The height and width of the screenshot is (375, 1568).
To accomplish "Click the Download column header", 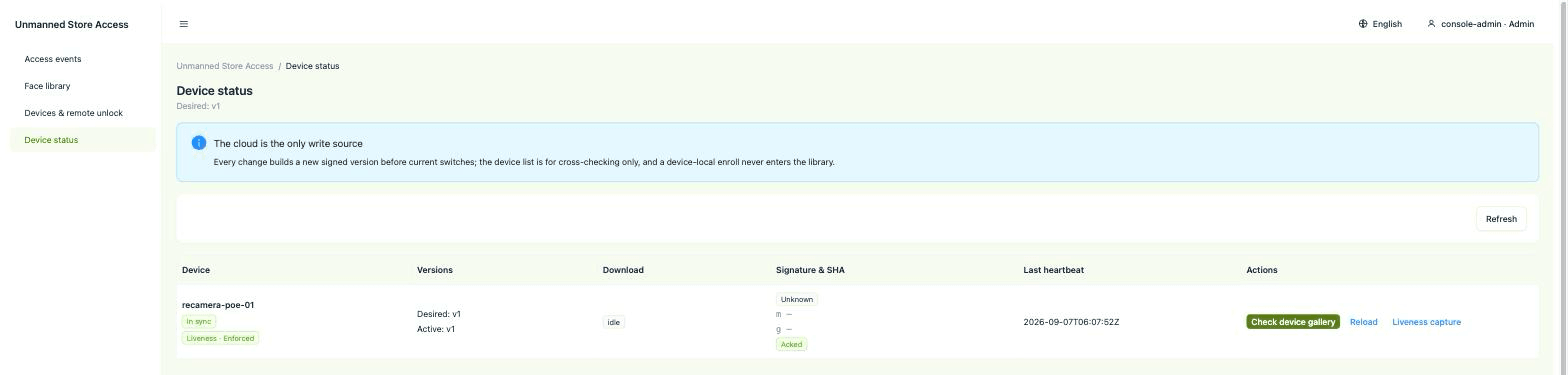I will [623, 270].
